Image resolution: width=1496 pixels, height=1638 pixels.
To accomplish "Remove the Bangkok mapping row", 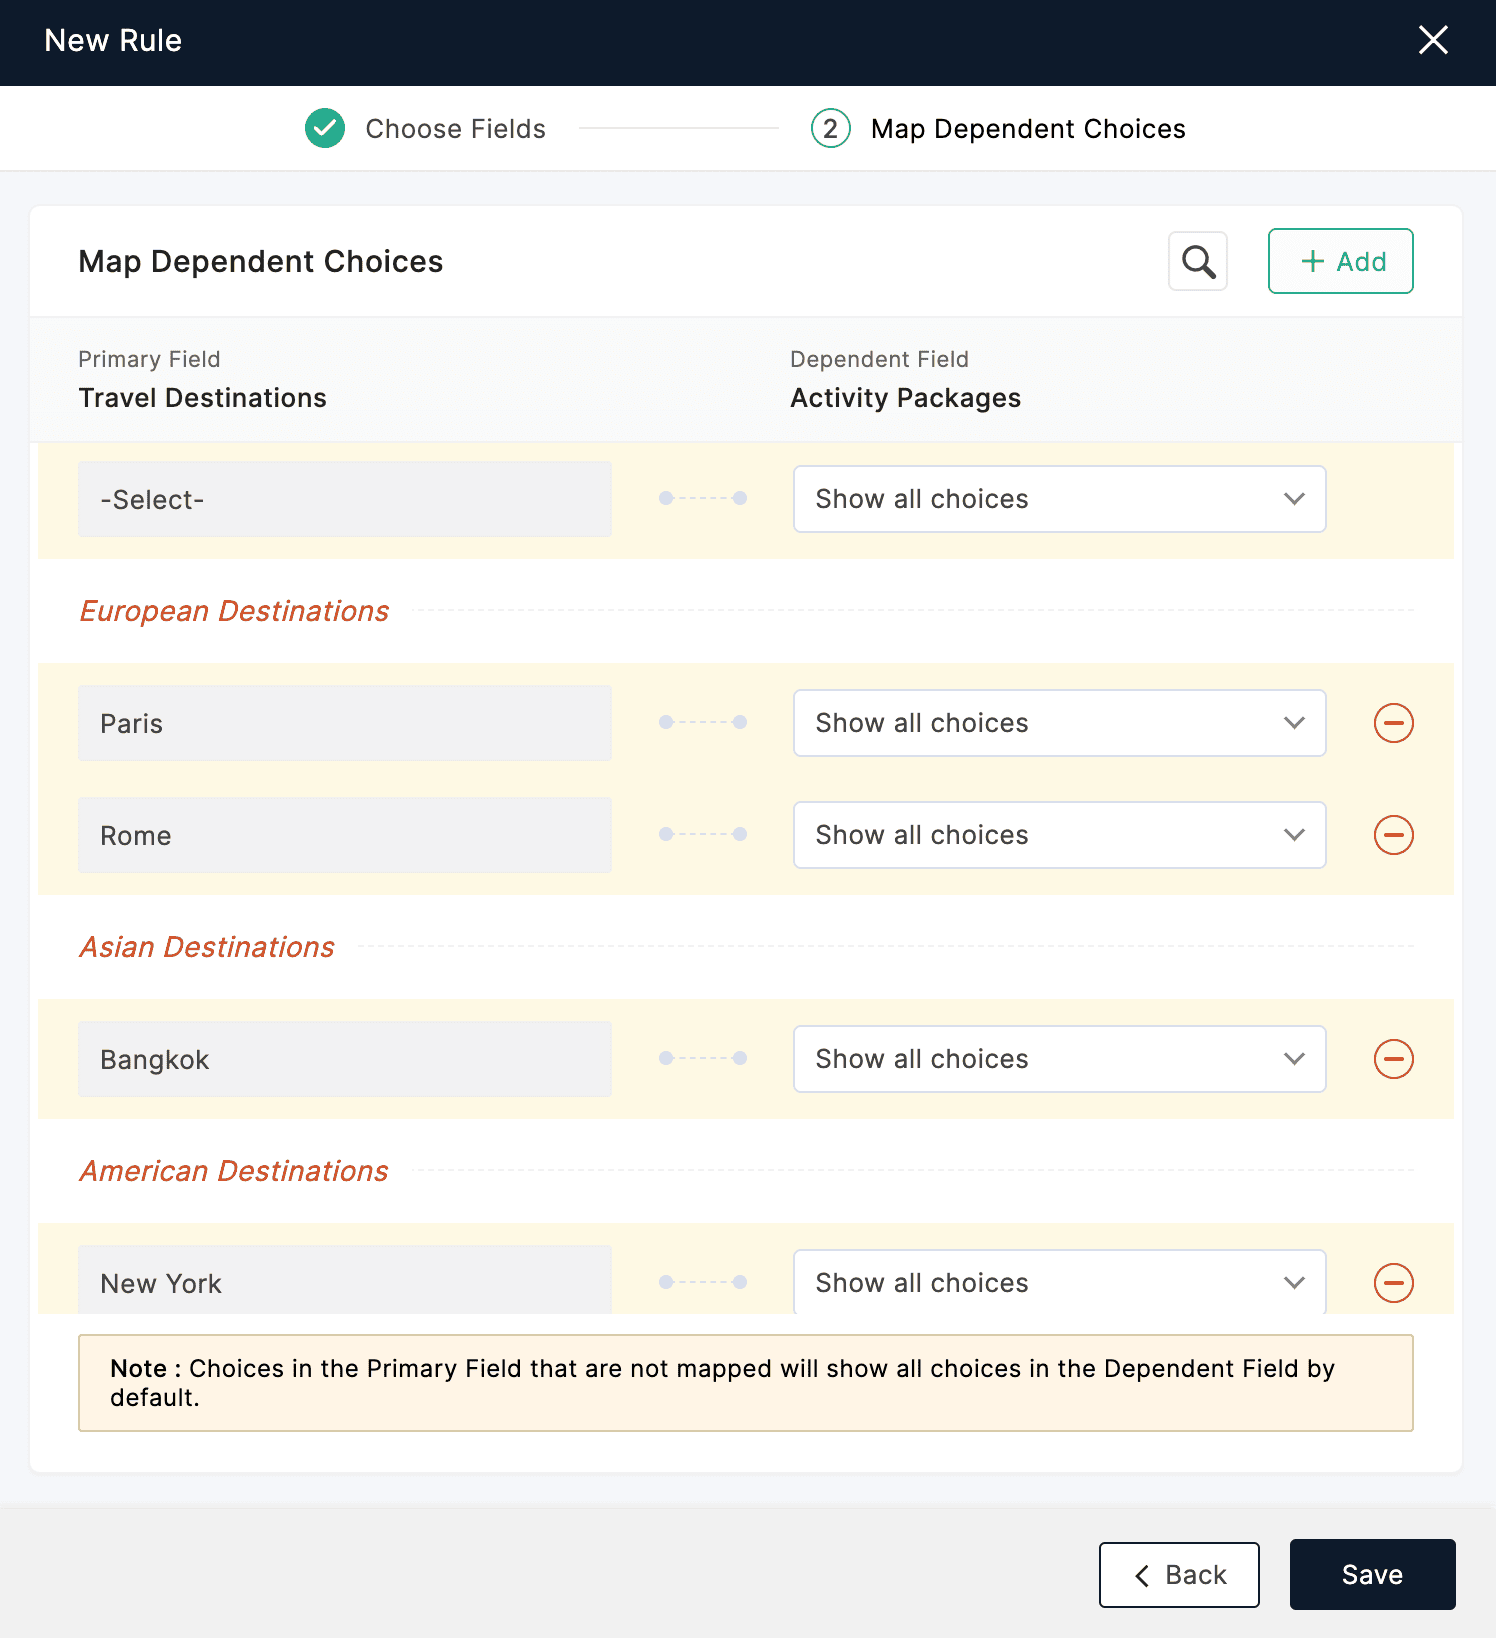I will coord(1393,1059).
